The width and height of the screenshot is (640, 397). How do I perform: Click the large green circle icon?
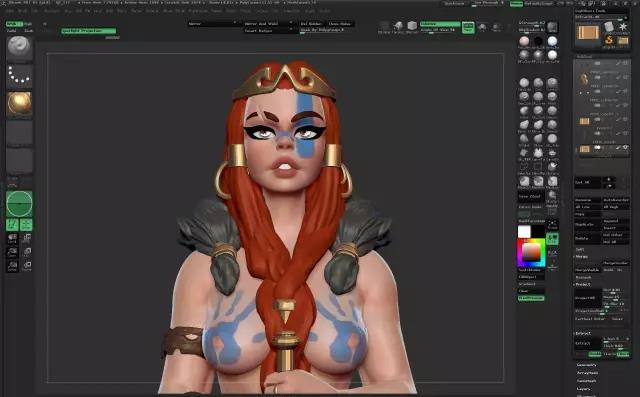(19, 203)
